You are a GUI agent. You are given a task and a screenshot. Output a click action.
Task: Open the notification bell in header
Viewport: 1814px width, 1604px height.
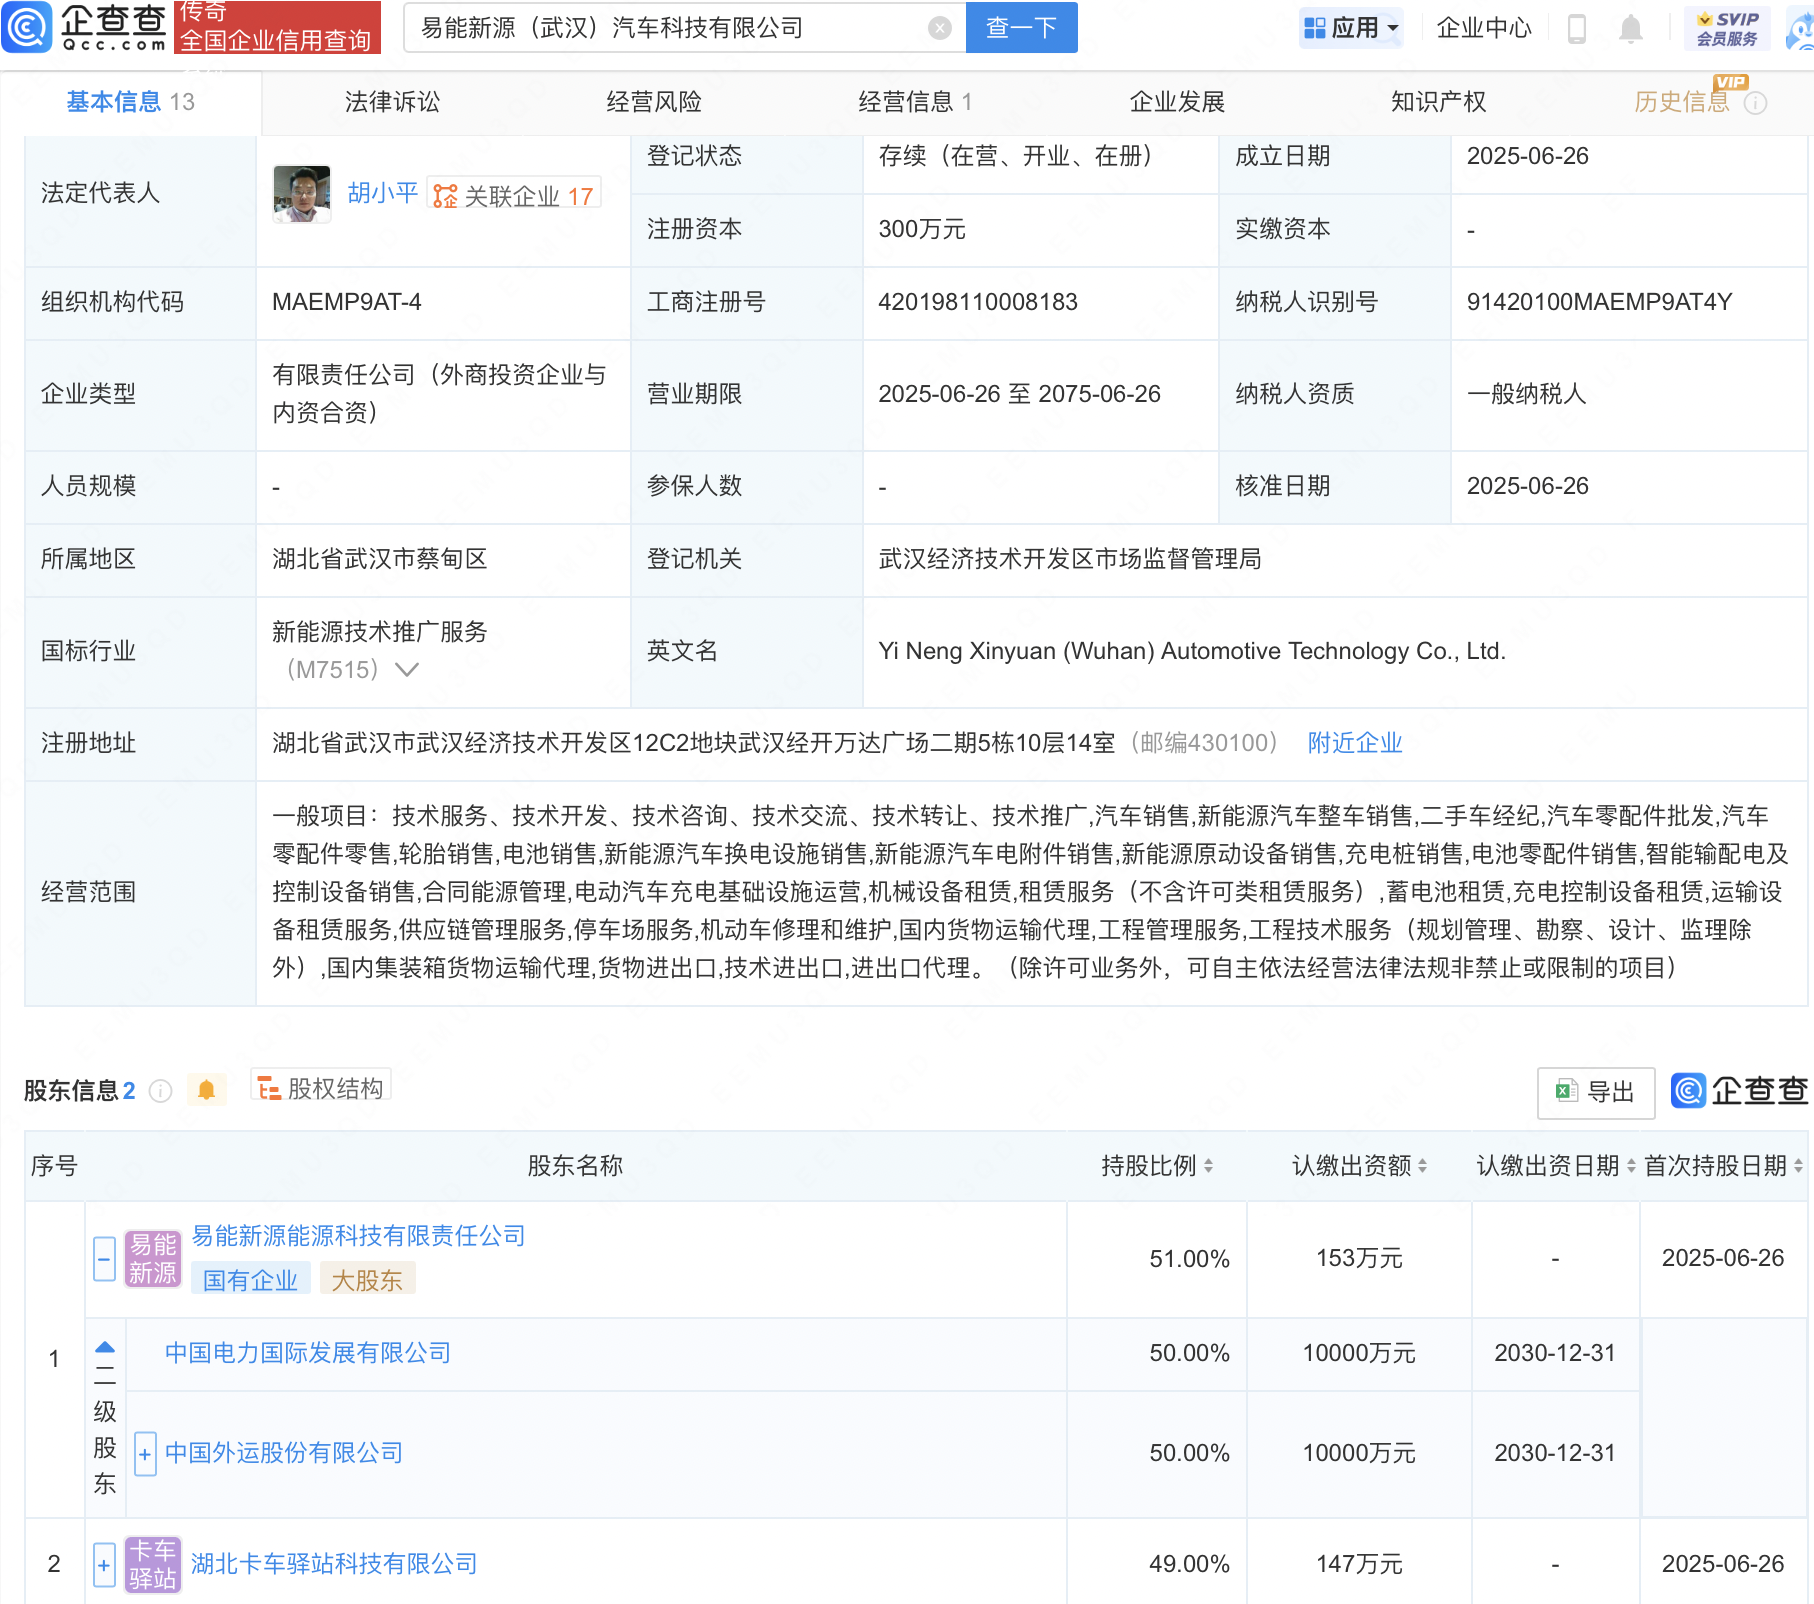pos(1630,28)
